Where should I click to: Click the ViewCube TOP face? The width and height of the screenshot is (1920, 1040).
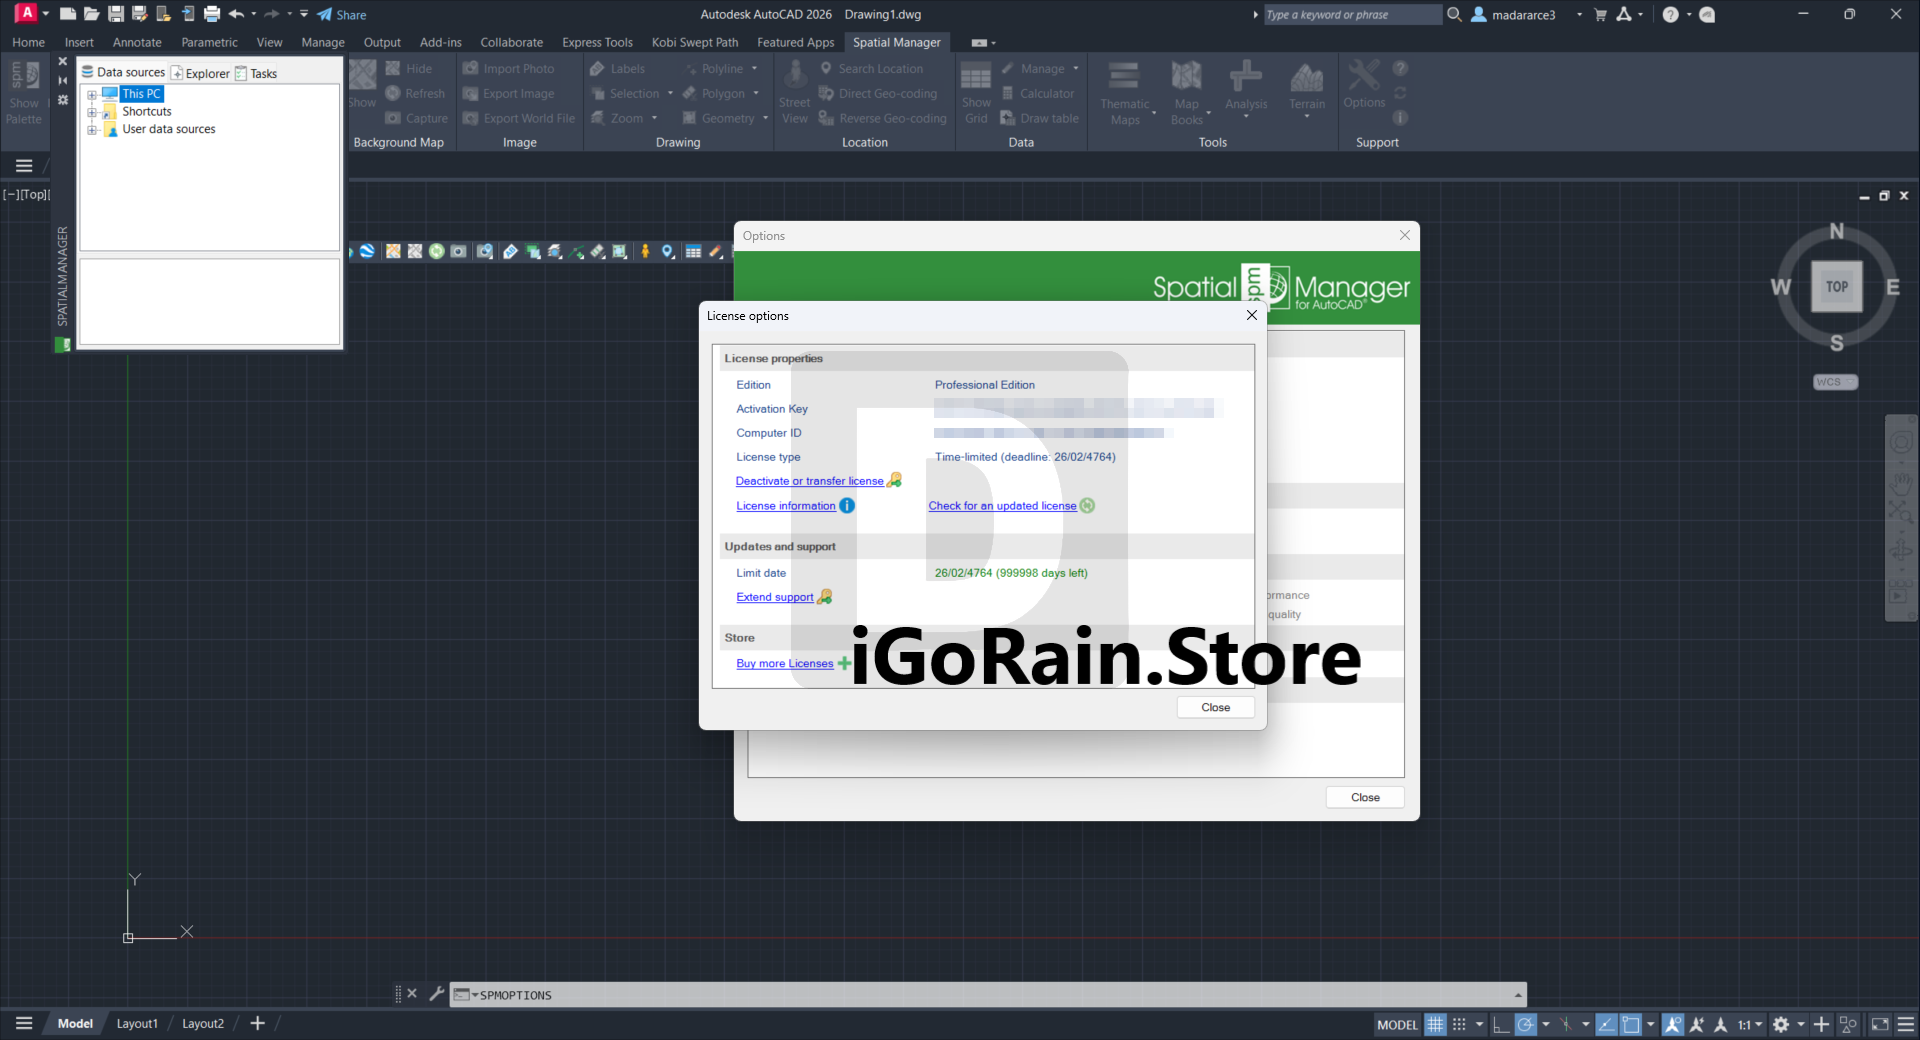(x=1836, y=287)
